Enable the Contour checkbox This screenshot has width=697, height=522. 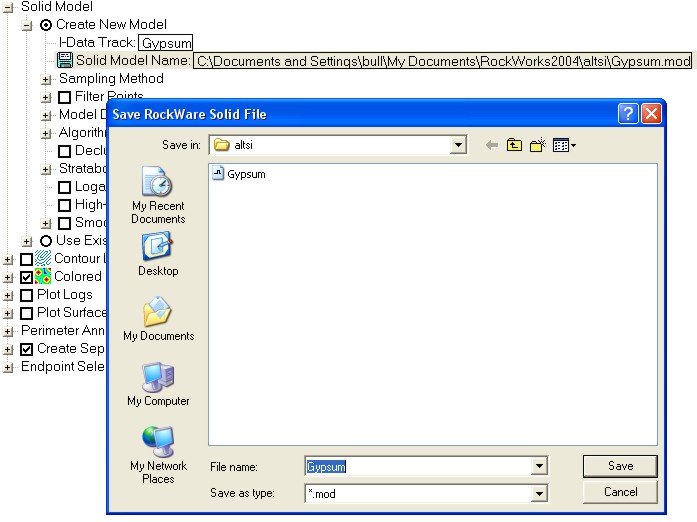27,259
